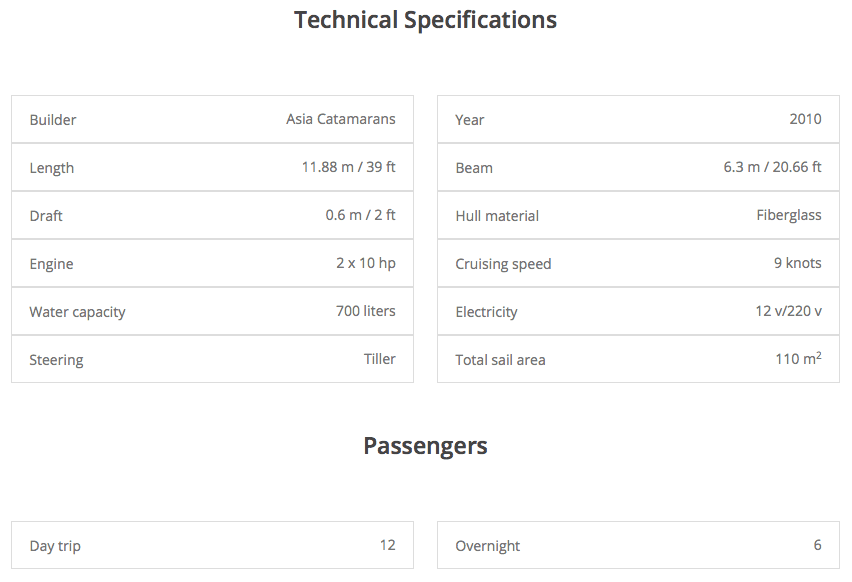Image resolution: width=852 pixels, height=582 pixels.
Task: Click the Water capacity label
Action: tap(77, 312)
